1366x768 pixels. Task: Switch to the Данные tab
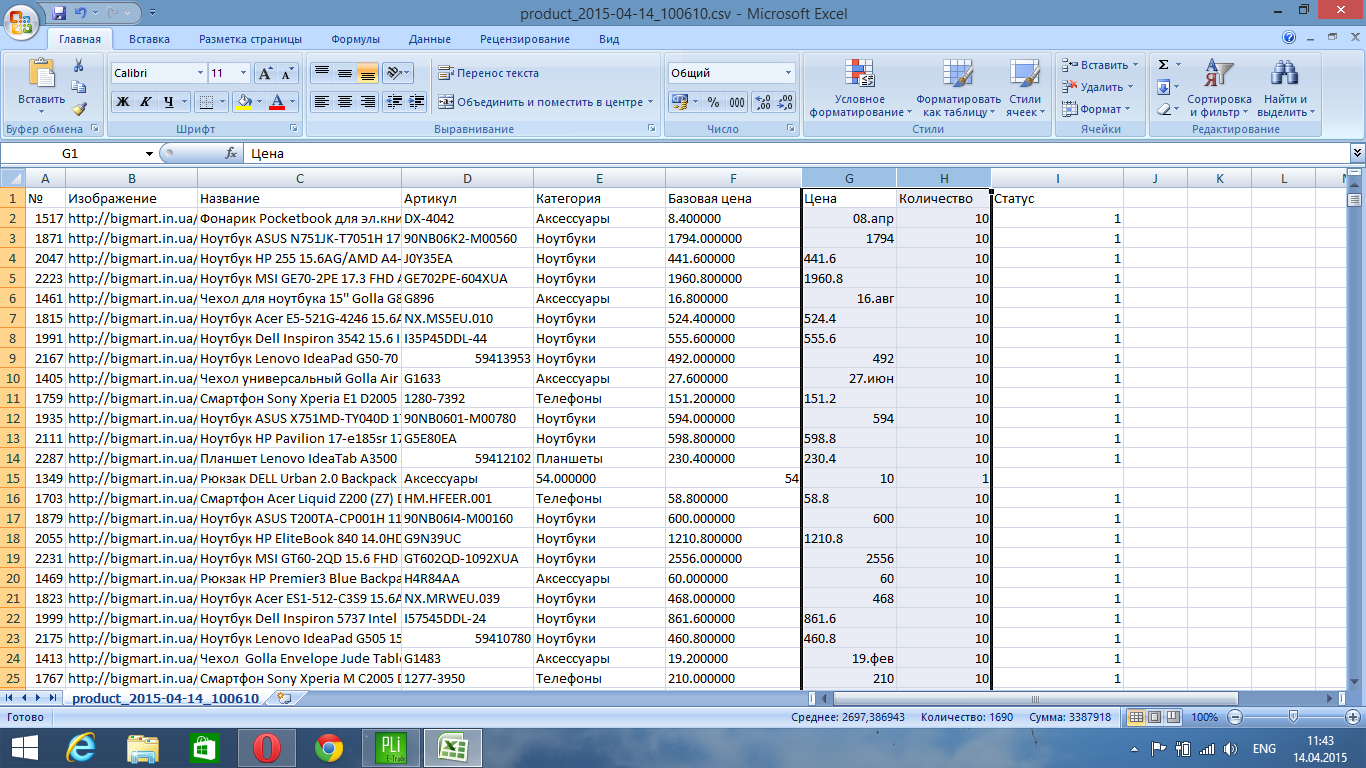tap(430, 39)
